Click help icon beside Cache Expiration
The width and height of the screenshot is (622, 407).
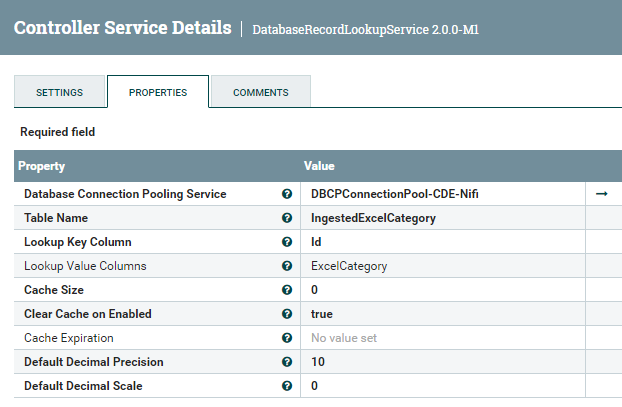(287, 338)
